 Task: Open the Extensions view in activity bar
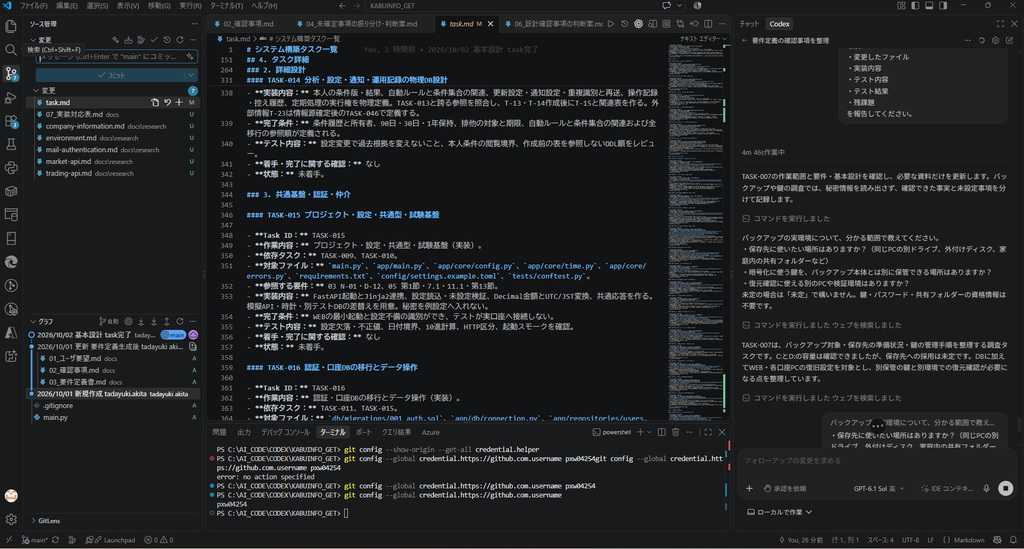[x=11, y=121]
